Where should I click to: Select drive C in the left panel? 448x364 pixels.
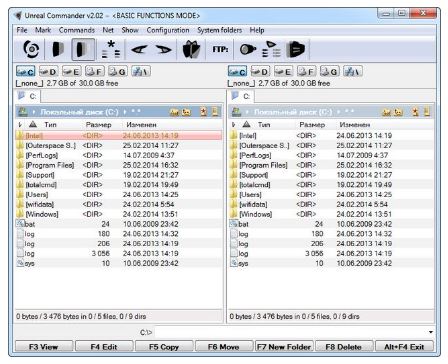(25, 71)
